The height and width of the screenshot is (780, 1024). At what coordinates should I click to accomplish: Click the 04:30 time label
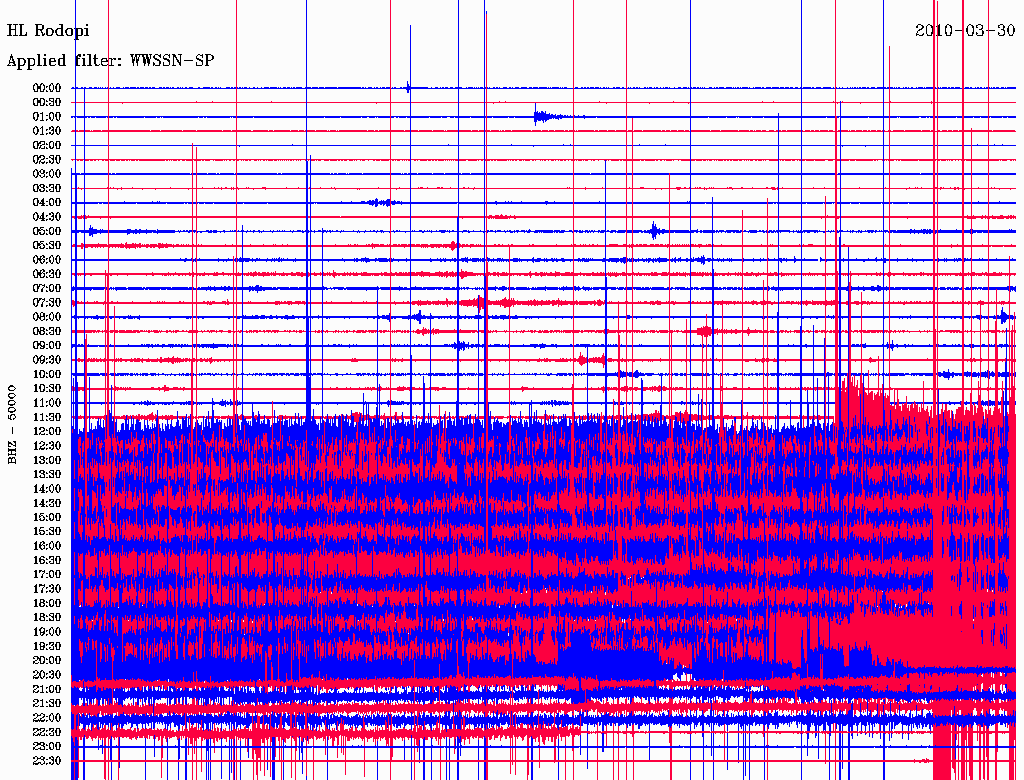pos(47,217)
